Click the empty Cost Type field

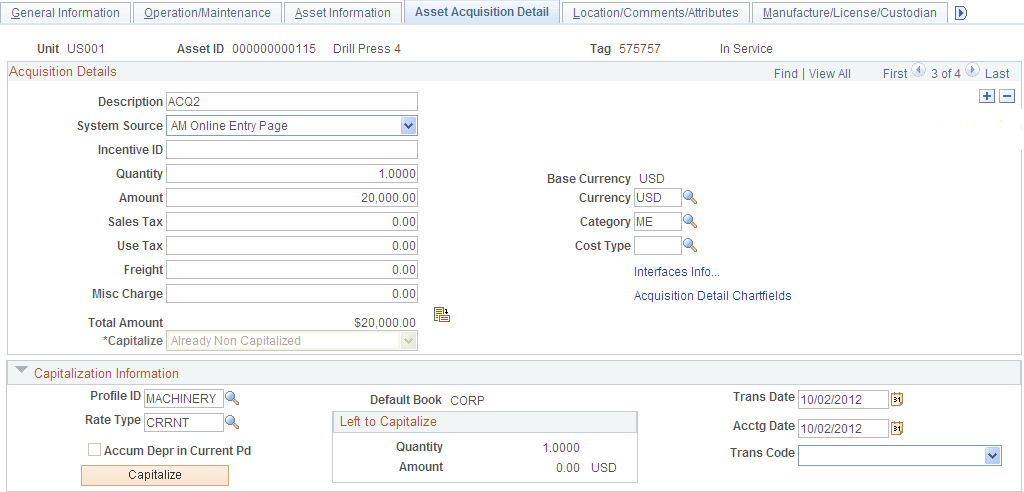click(x=657, y=246)
